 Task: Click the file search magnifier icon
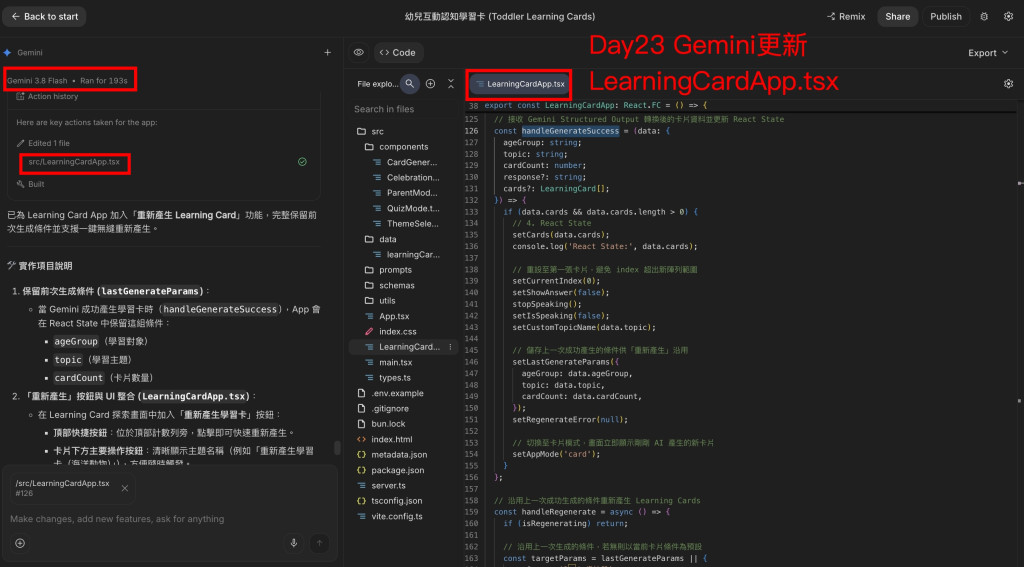point(409,84)
